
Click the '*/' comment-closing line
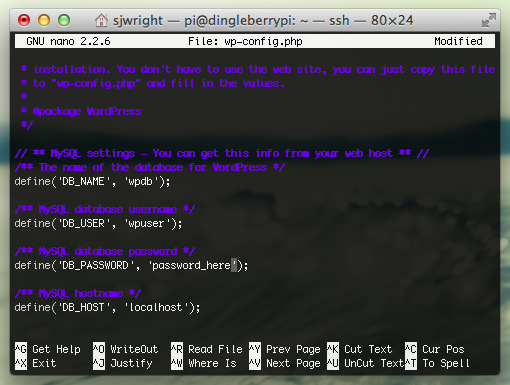pos(27,126)
